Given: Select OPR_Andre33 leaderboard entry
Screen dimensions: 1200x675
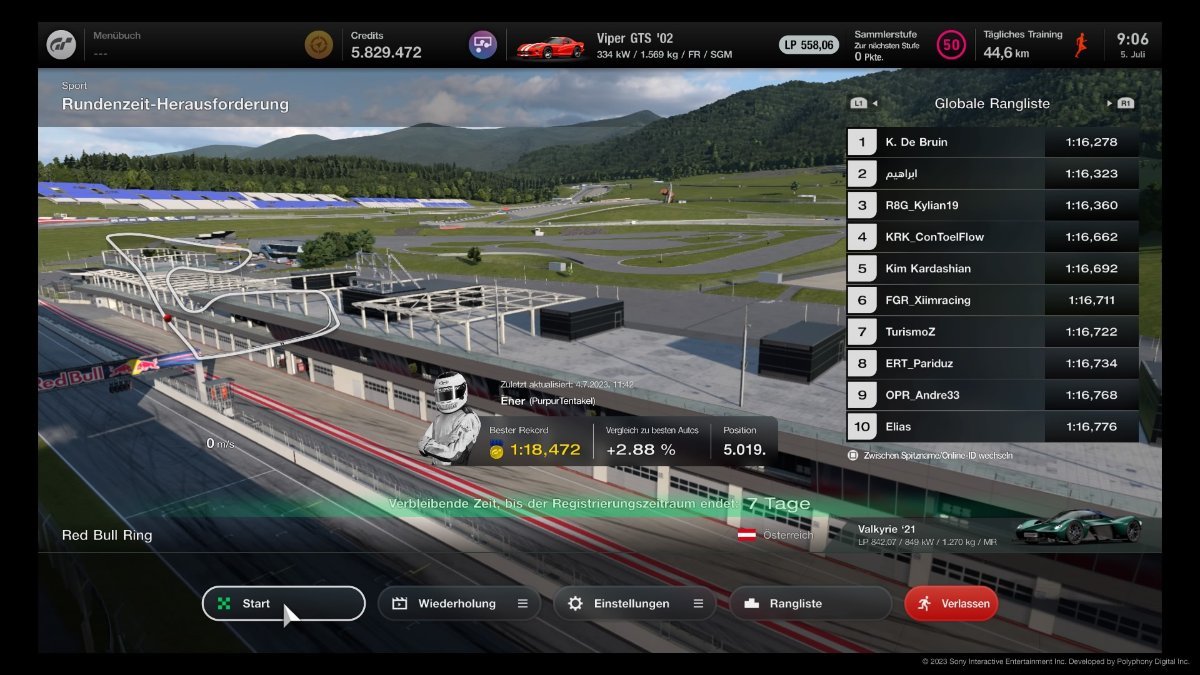Looking at the screenshot, I should tap(992, 395).
